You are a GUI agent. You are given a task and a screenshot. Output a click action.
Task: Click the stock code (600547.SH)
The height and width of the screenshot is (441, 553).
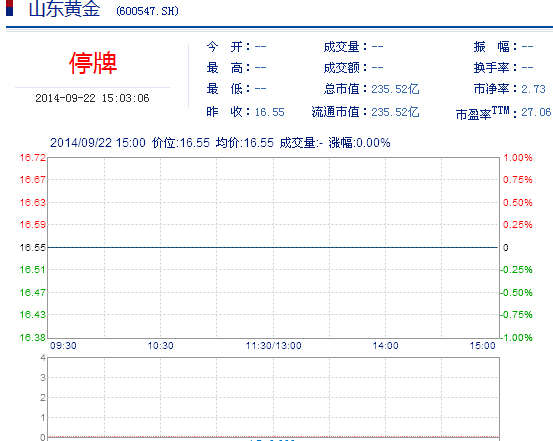[147, 11]
